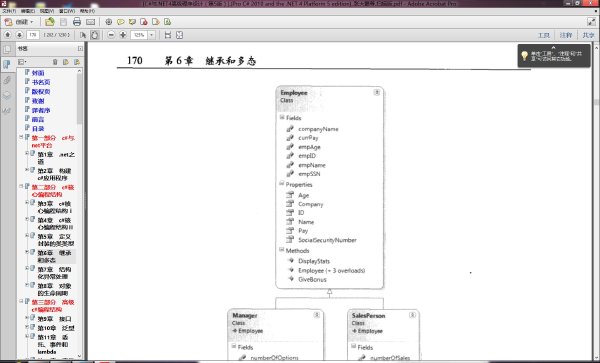Click the Add sticky note comment icon
This screenshot has width=600, height=363.
121,22
